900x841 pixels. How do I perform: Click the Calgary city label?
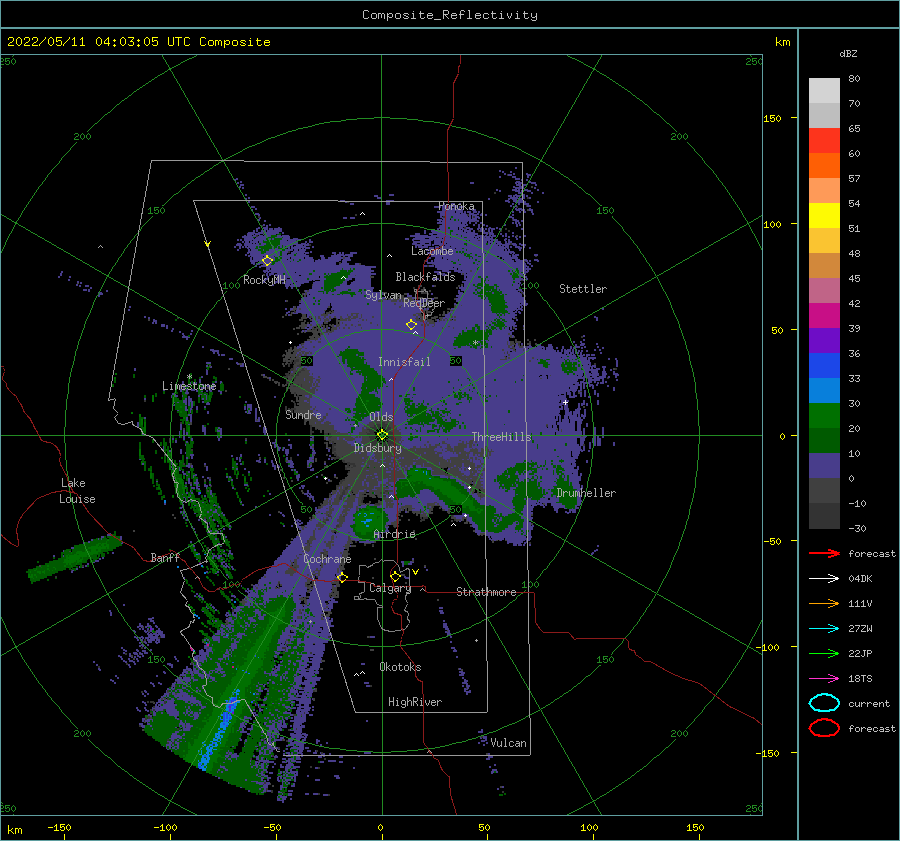point(390,588)
